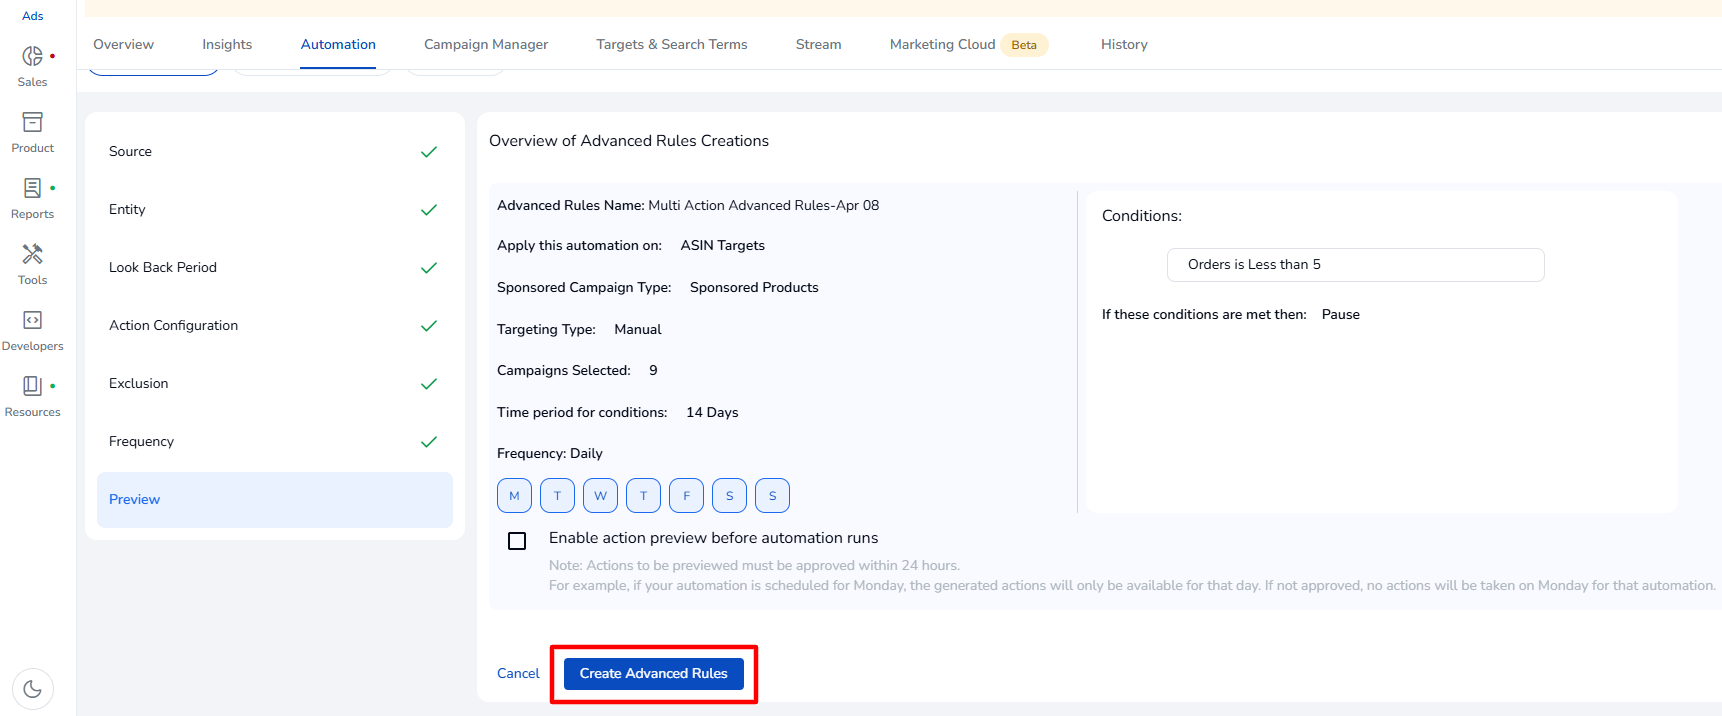
Task: Click the Orders is Less than 5 condition
Action: [x=1355, y=265]
